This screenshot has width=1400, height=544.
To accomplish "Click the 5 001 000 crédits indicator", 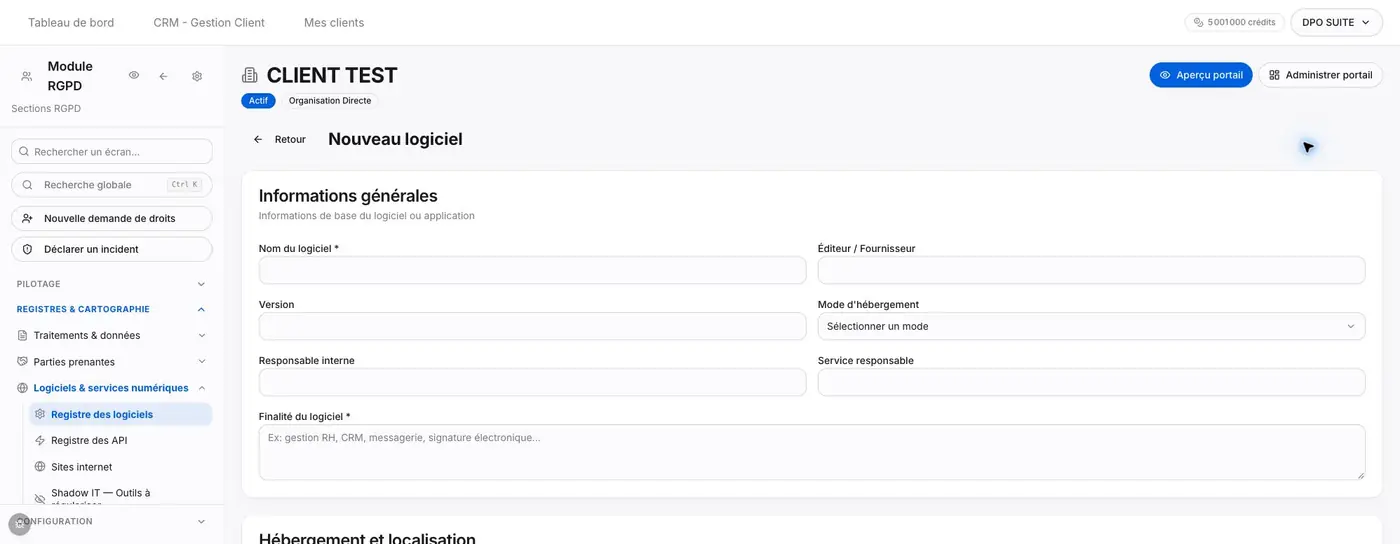I will pos(1235,22).
